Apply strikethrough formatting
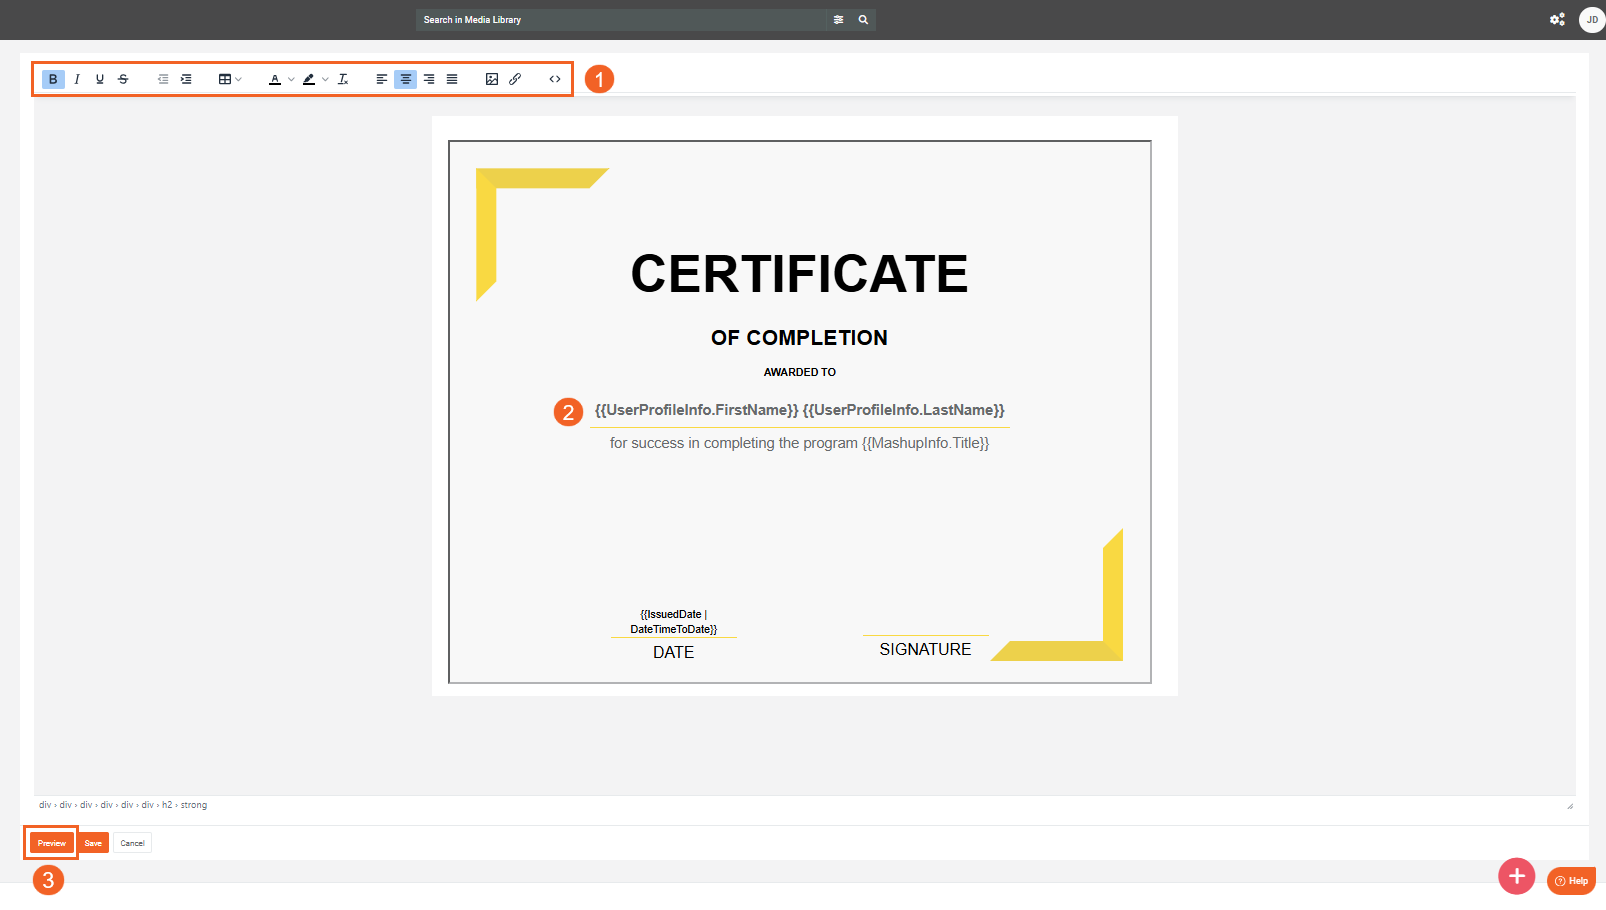Image resolution: width=1606 pixels, height=910 pixels. pyautogui.click(x=123, y=79)
